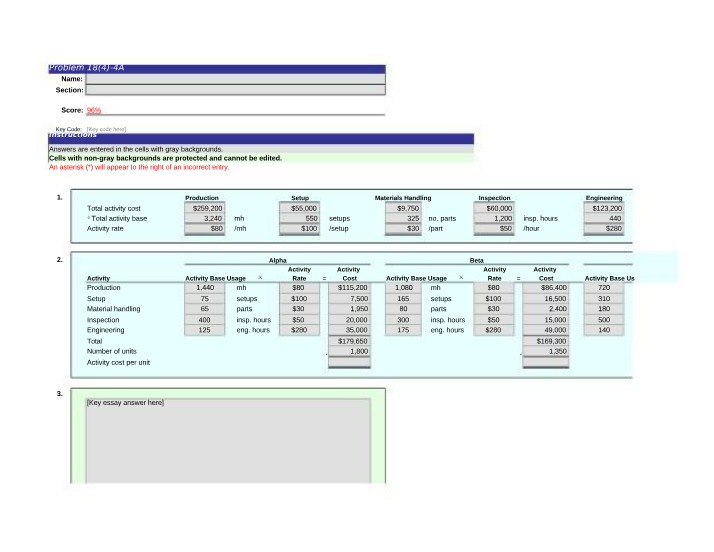Select Production total activity base 3,240
Image resolution: width=714 pixels, height=552 pixels.
[x=204, y=219]
